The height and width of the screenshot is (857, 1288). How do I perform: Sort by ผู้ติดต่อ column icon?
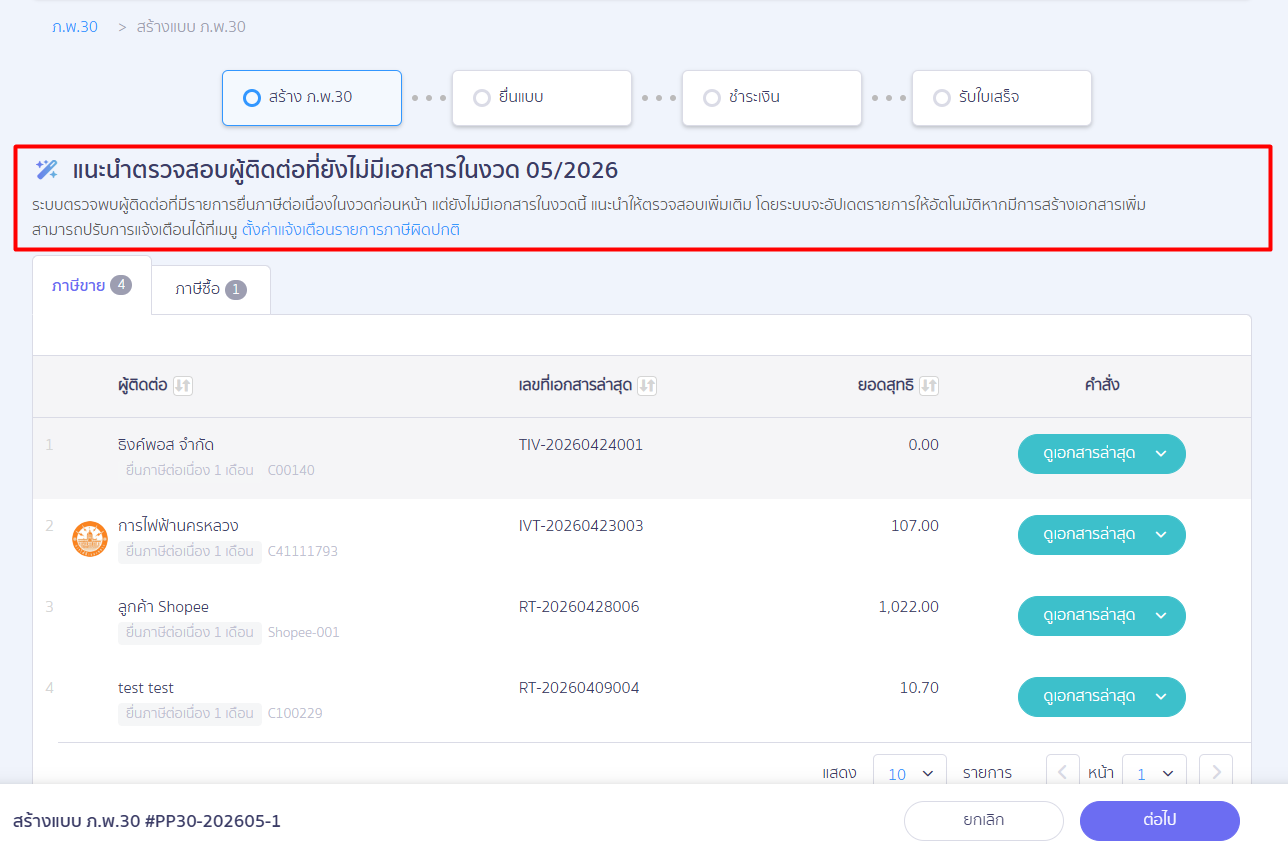(x=183, y=386)
